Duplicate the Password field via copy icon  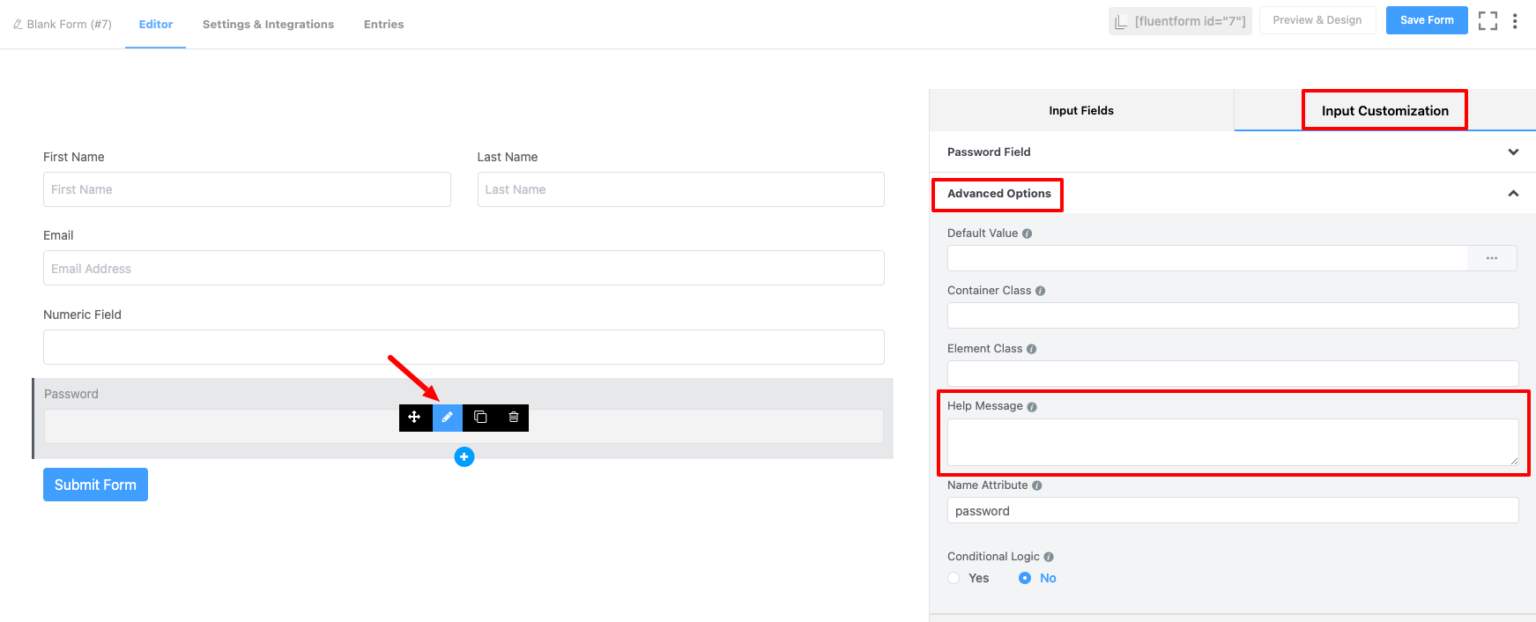[x=479, y=417]
